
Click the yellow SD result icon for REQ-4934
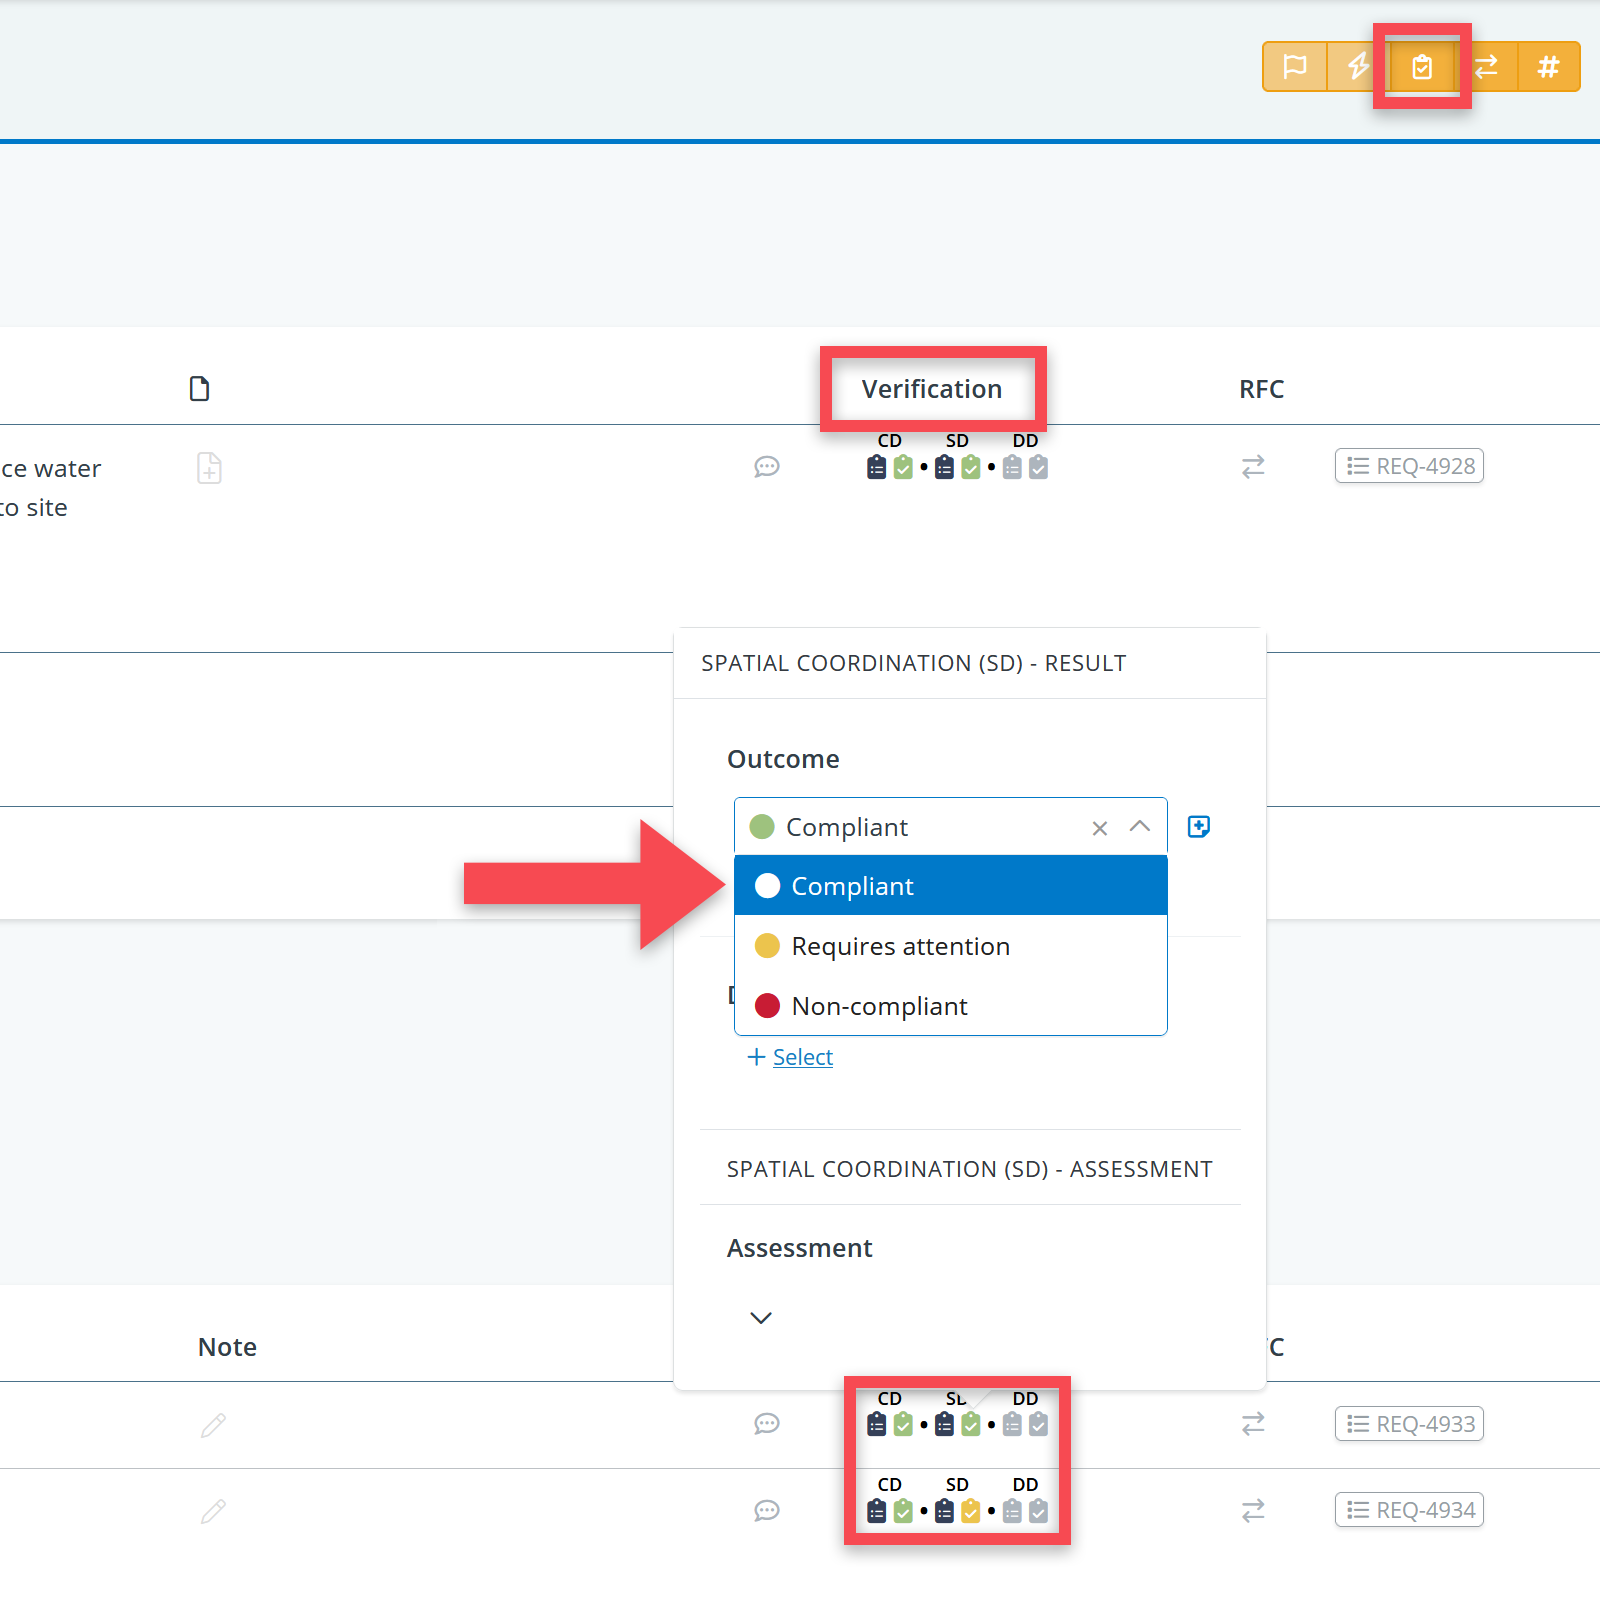click(x=970, y=1511)
